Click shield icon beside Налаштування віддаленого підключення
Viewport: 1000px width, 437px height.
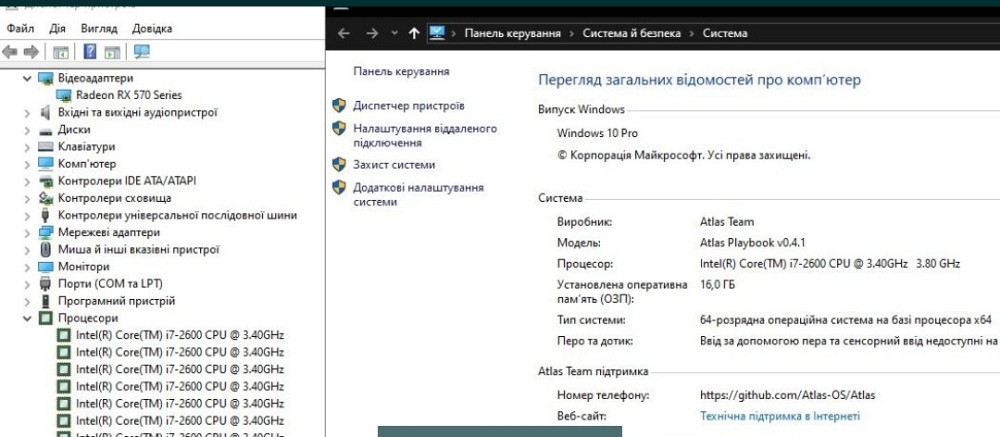coord(339,128)
